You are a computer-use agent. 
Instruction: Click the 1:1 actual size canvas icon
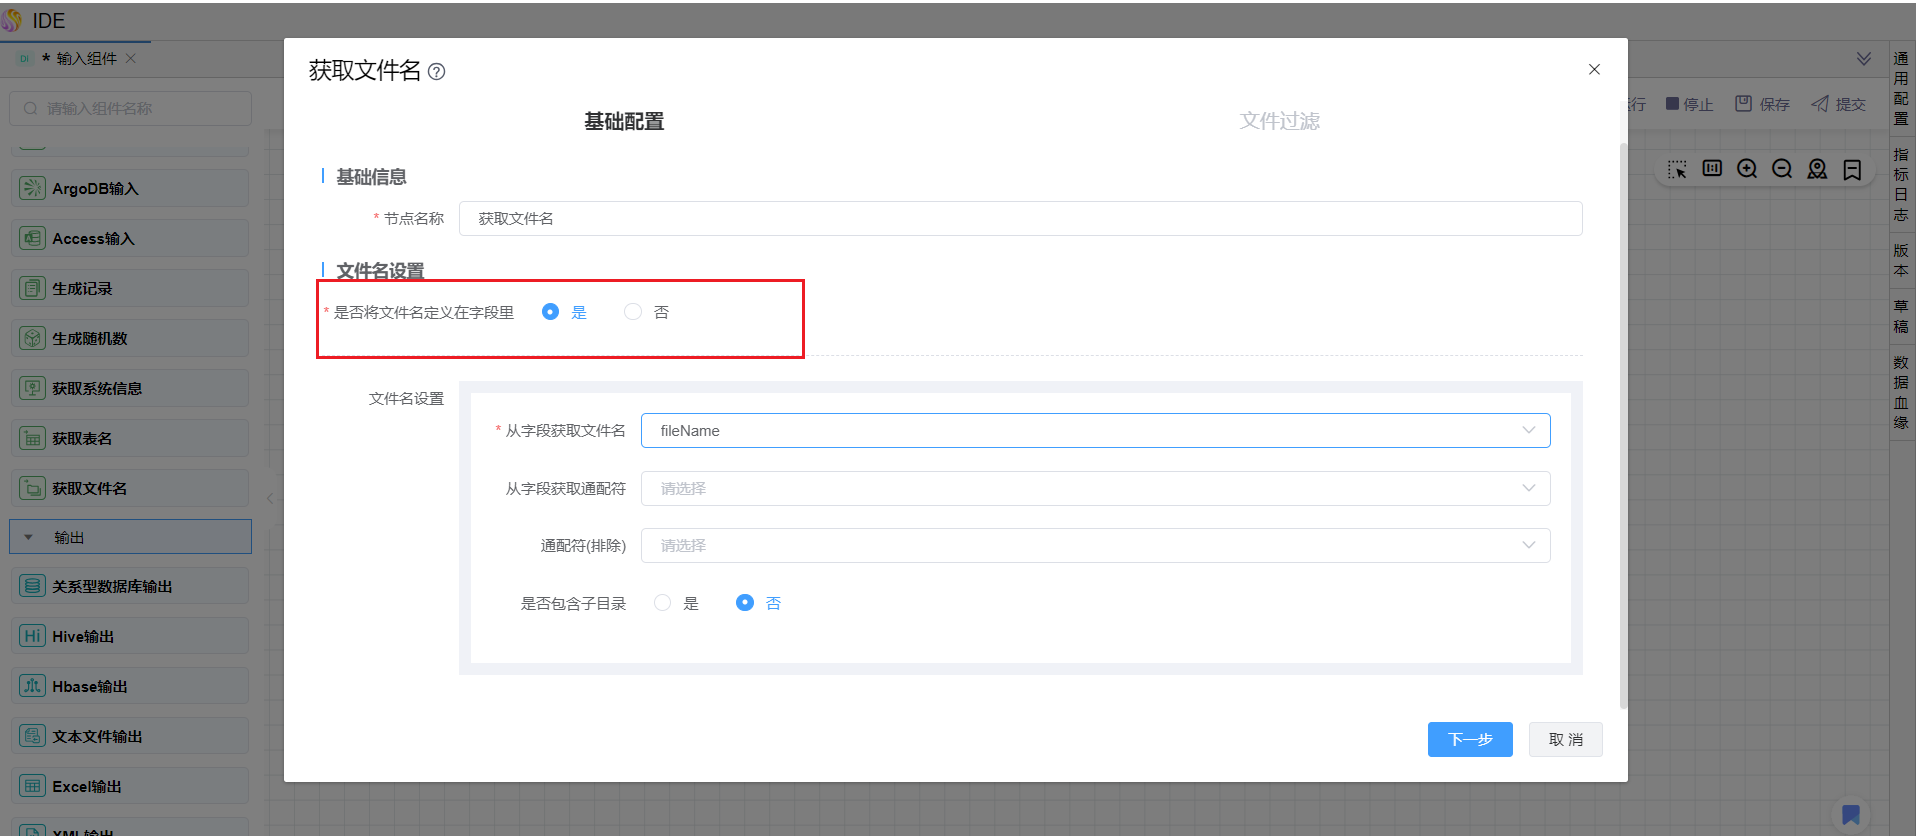coord(1712,168)
